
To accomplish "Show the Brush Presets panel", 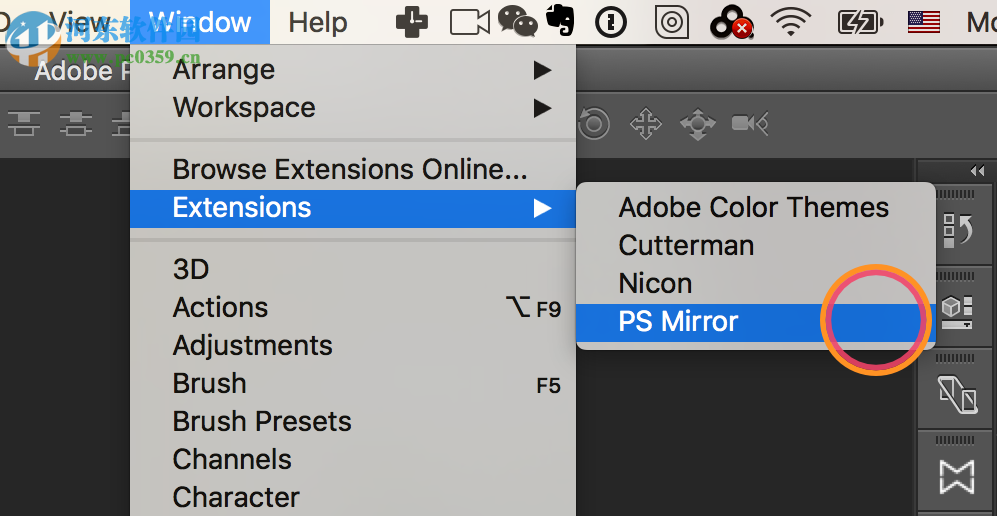I will (353, 421).
